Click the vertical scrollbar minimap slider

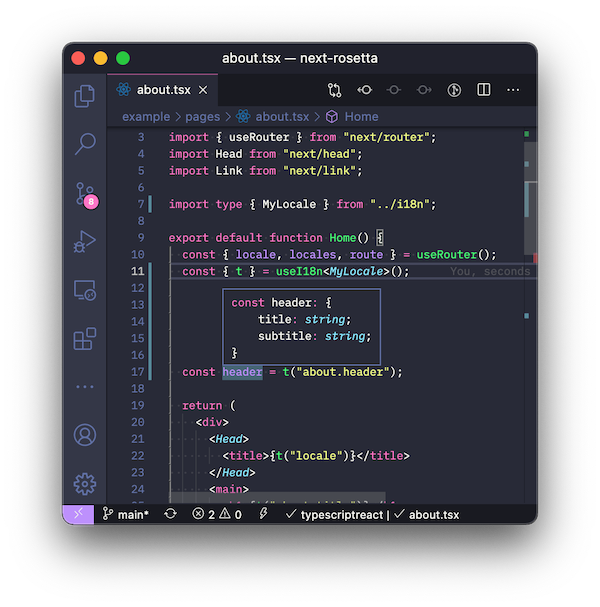tap(530, 199)
